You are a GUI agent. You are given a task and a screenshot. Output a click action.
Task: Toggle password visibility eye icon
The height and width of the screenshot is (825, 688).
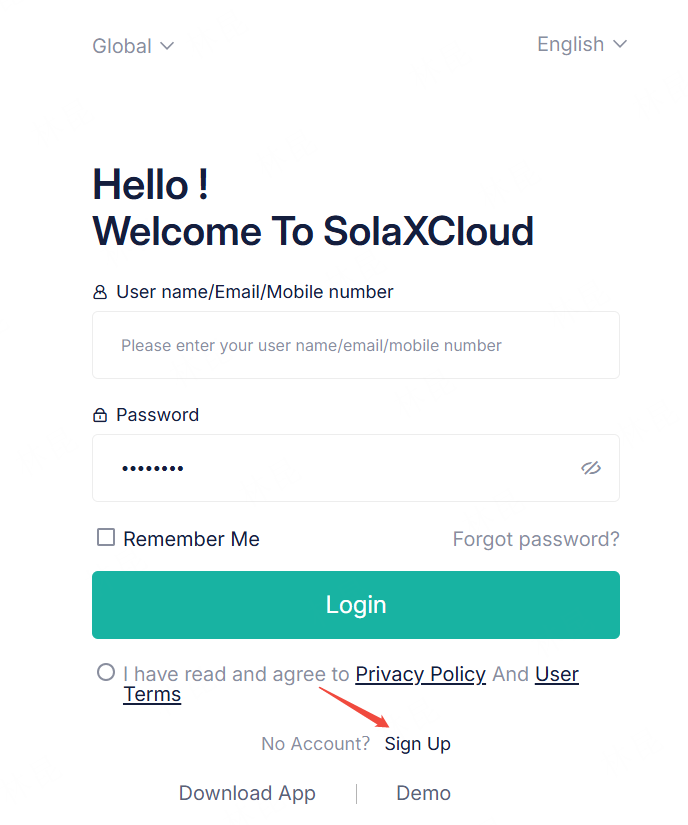(x=590, y=468)
